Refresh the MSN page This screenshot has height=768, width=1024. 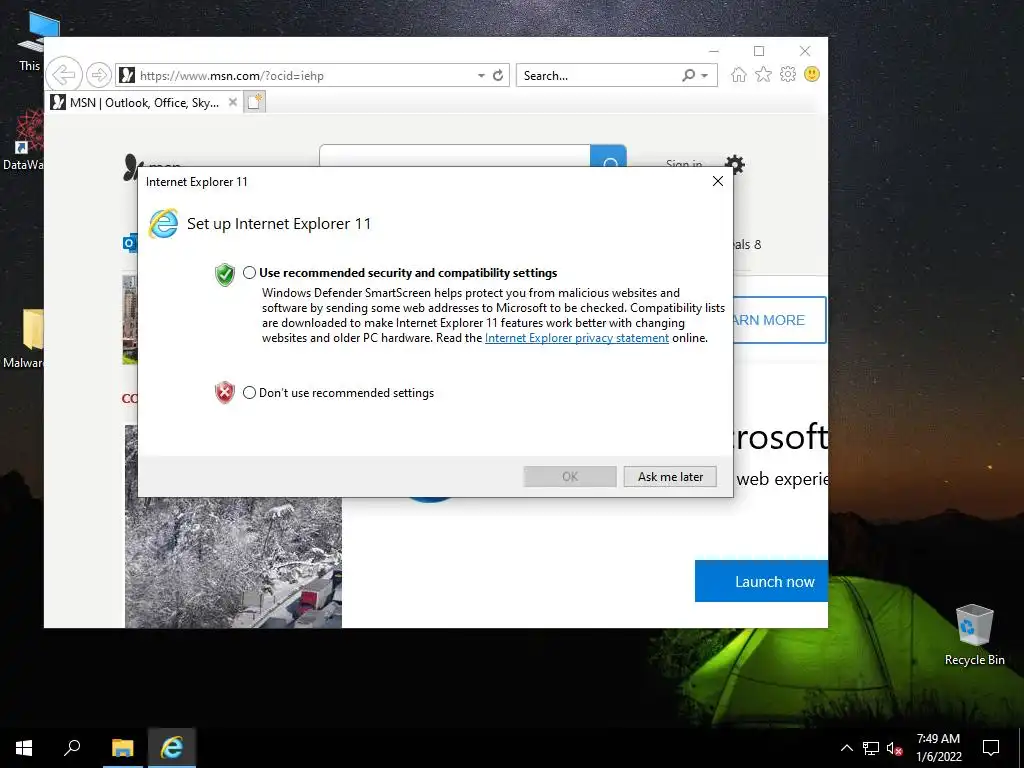498,75
